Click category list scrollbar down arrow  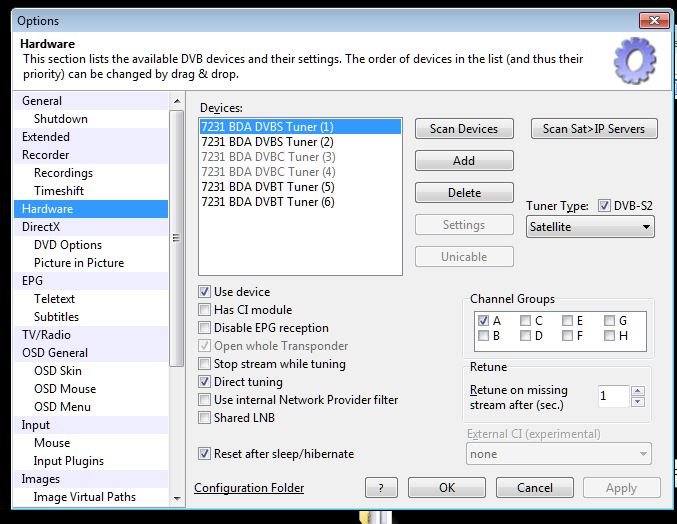point(177,499)
